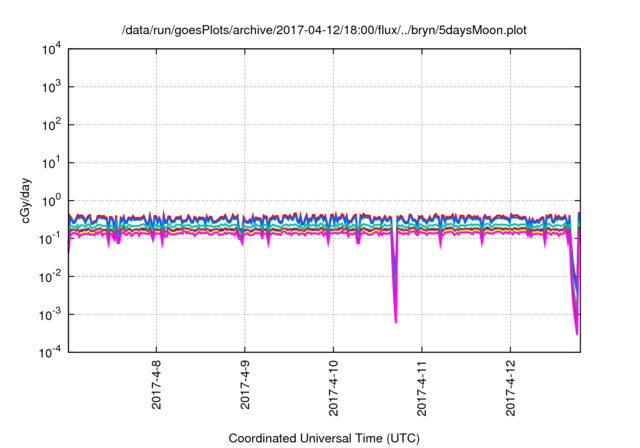This screenshot has height=448, width=640.
Task: Click the 2017-4-9 date tick label
Action: [245, 385]
